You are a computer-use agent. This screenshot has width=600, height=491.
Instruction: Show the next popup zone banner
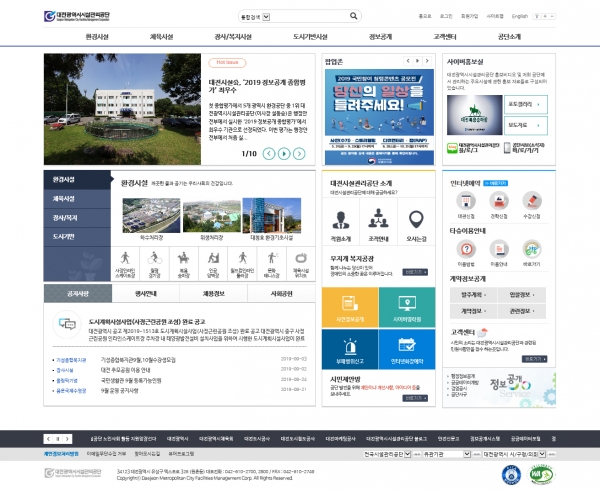click(x=428, y=60)
